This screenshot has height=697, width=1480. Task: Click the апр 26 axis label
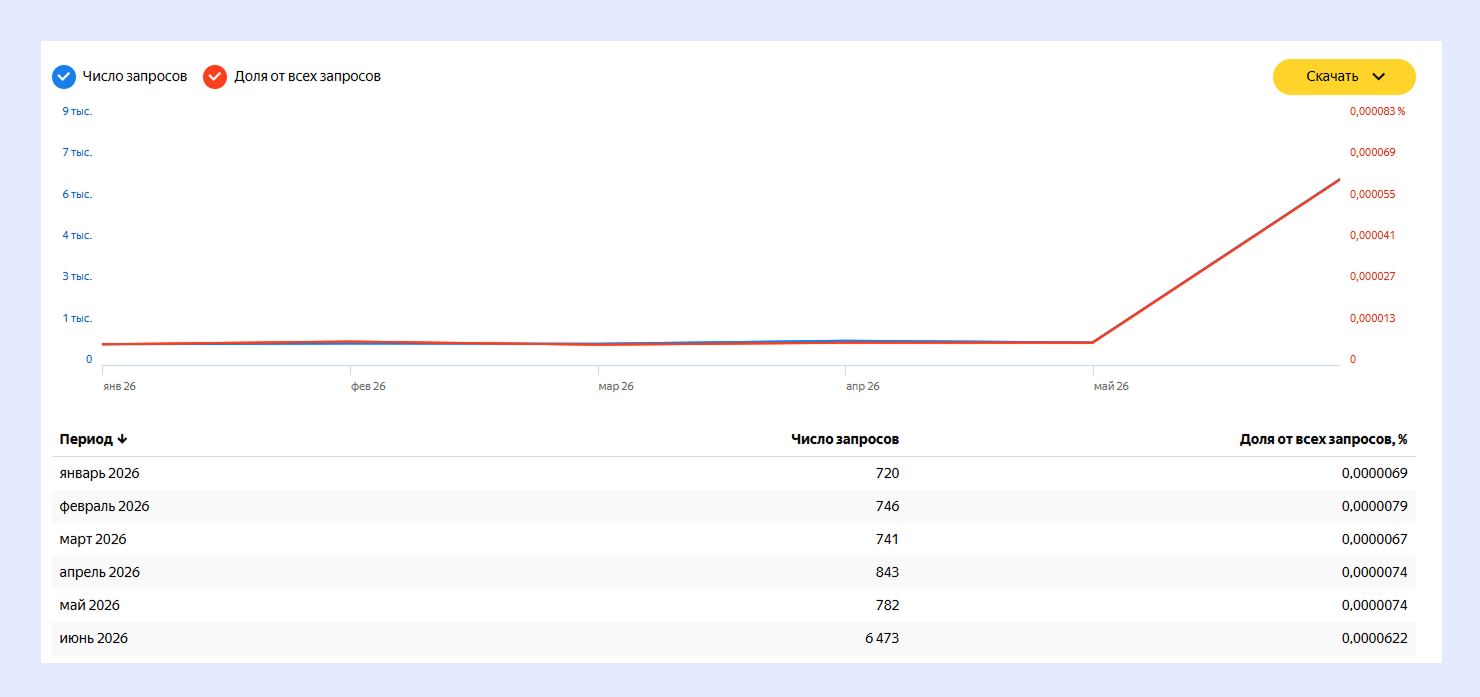[863, 386]
